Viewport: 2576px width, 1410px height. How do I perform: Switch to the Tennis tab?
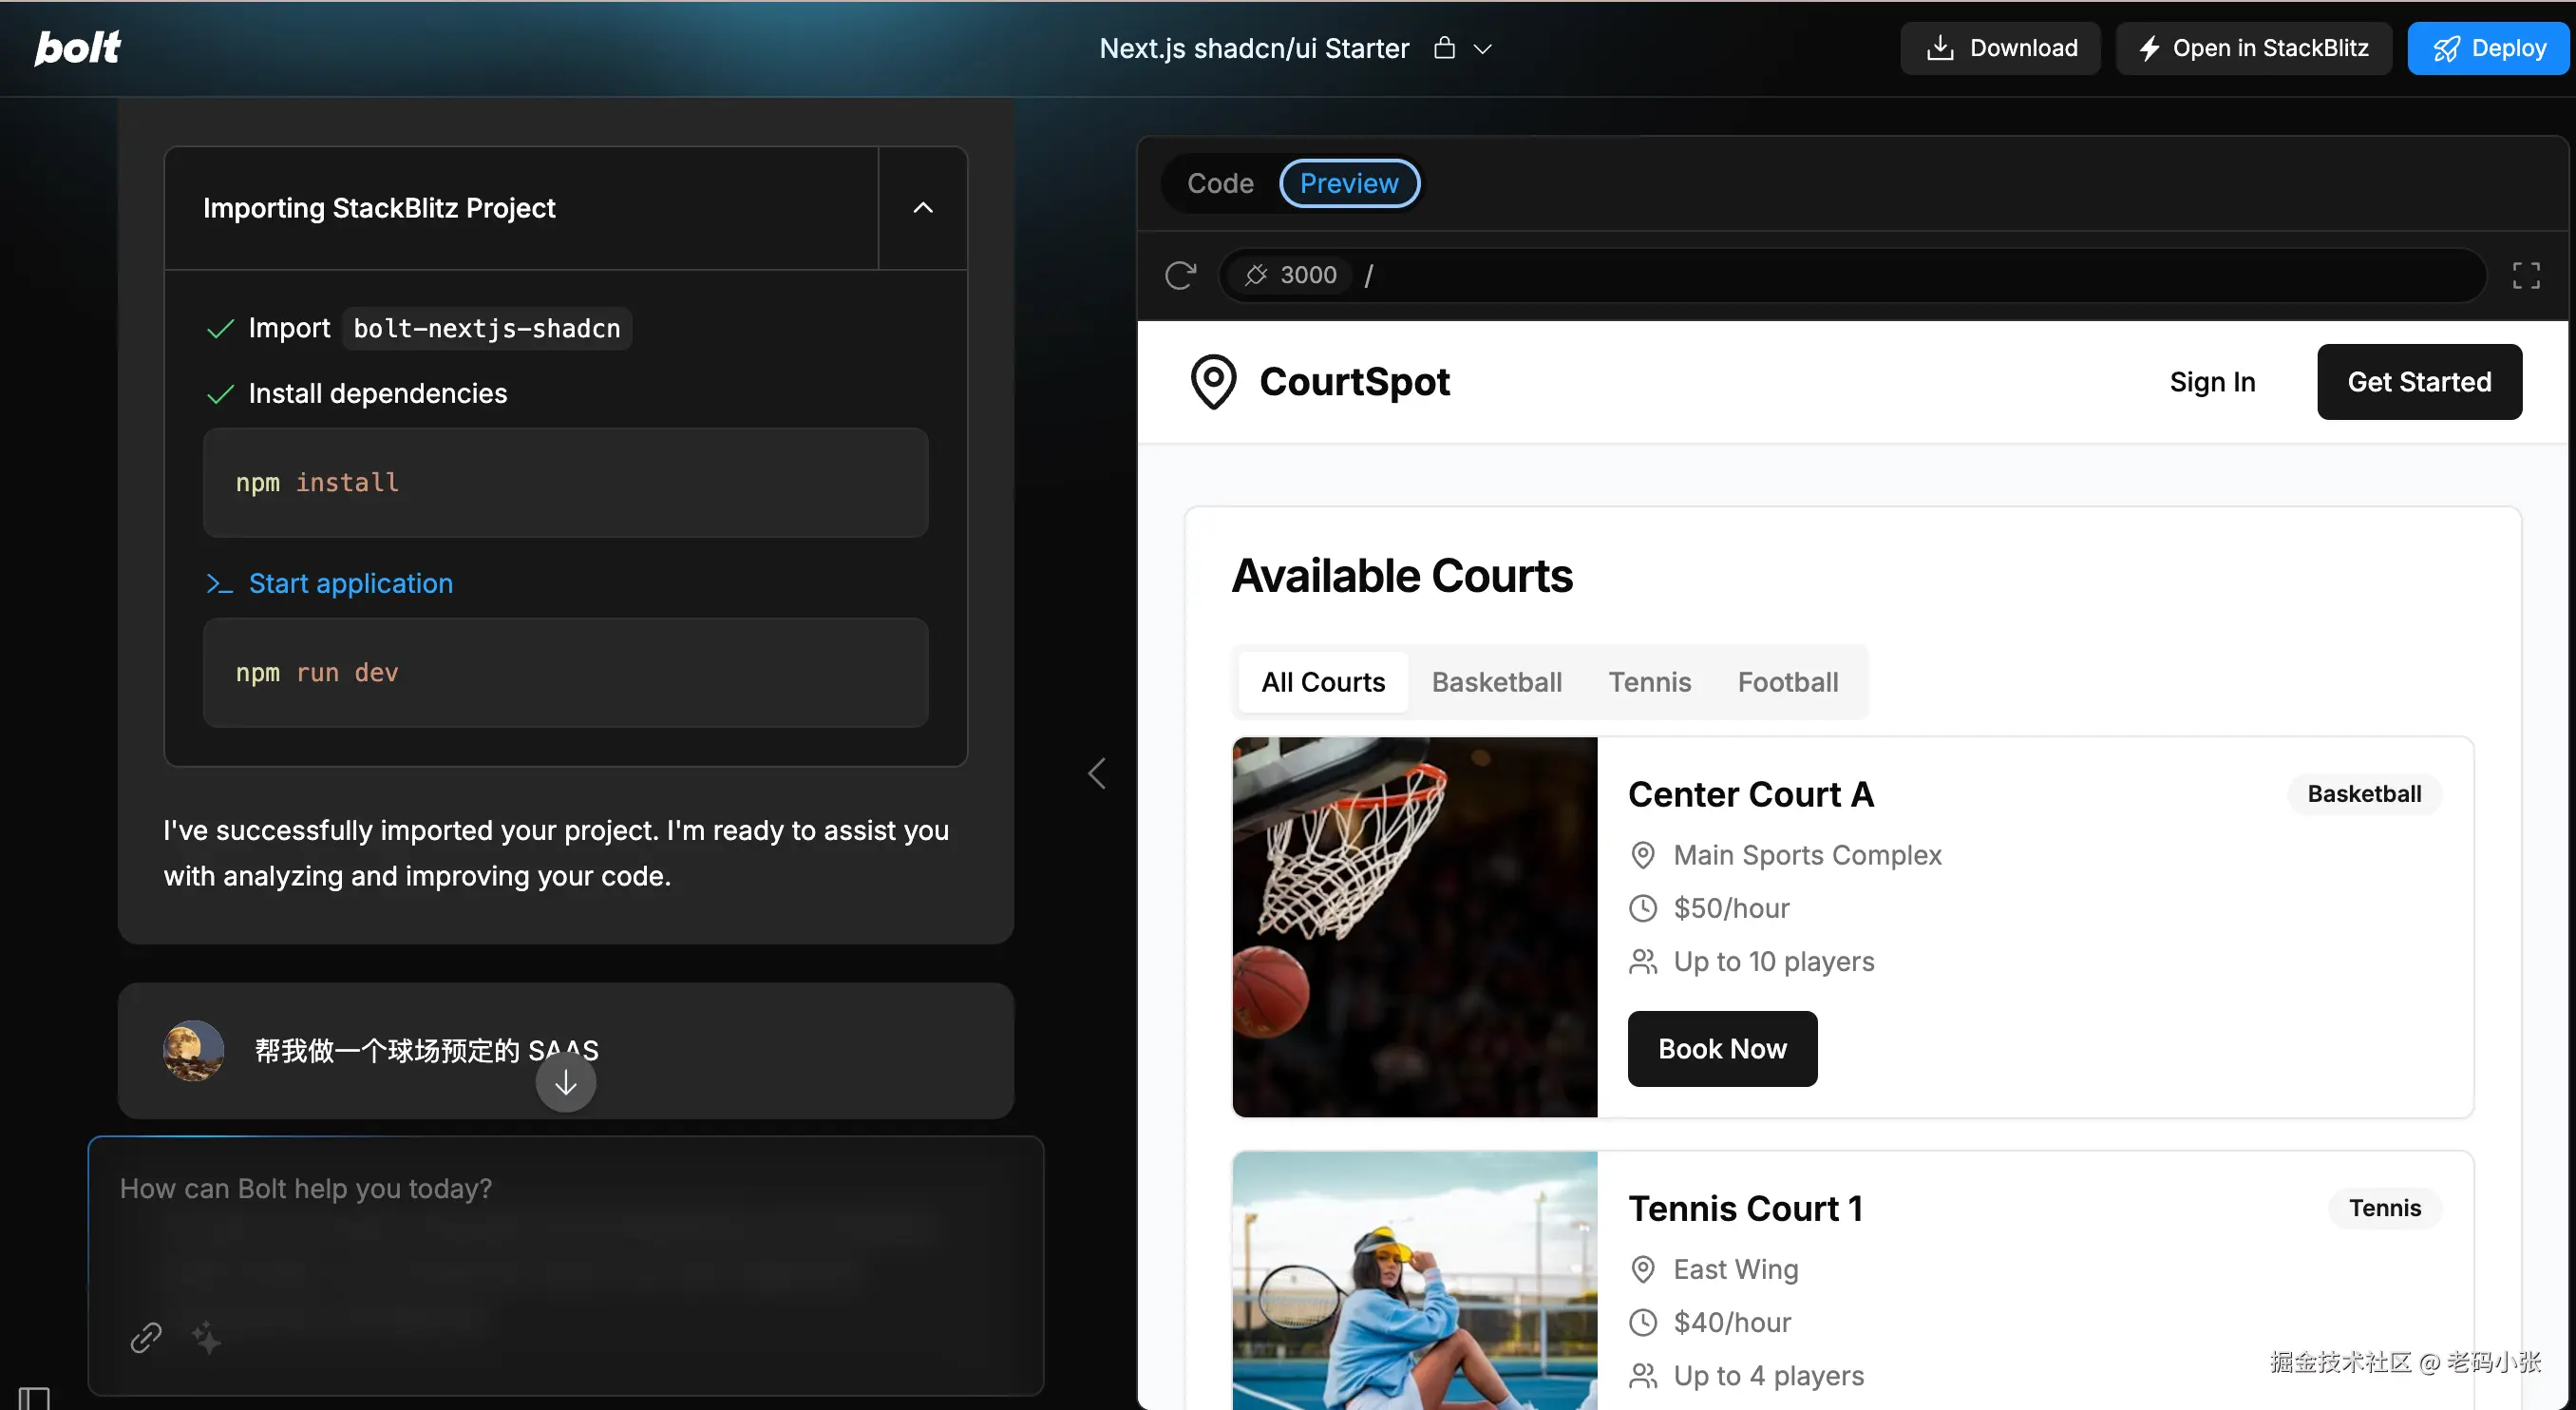1649,682
